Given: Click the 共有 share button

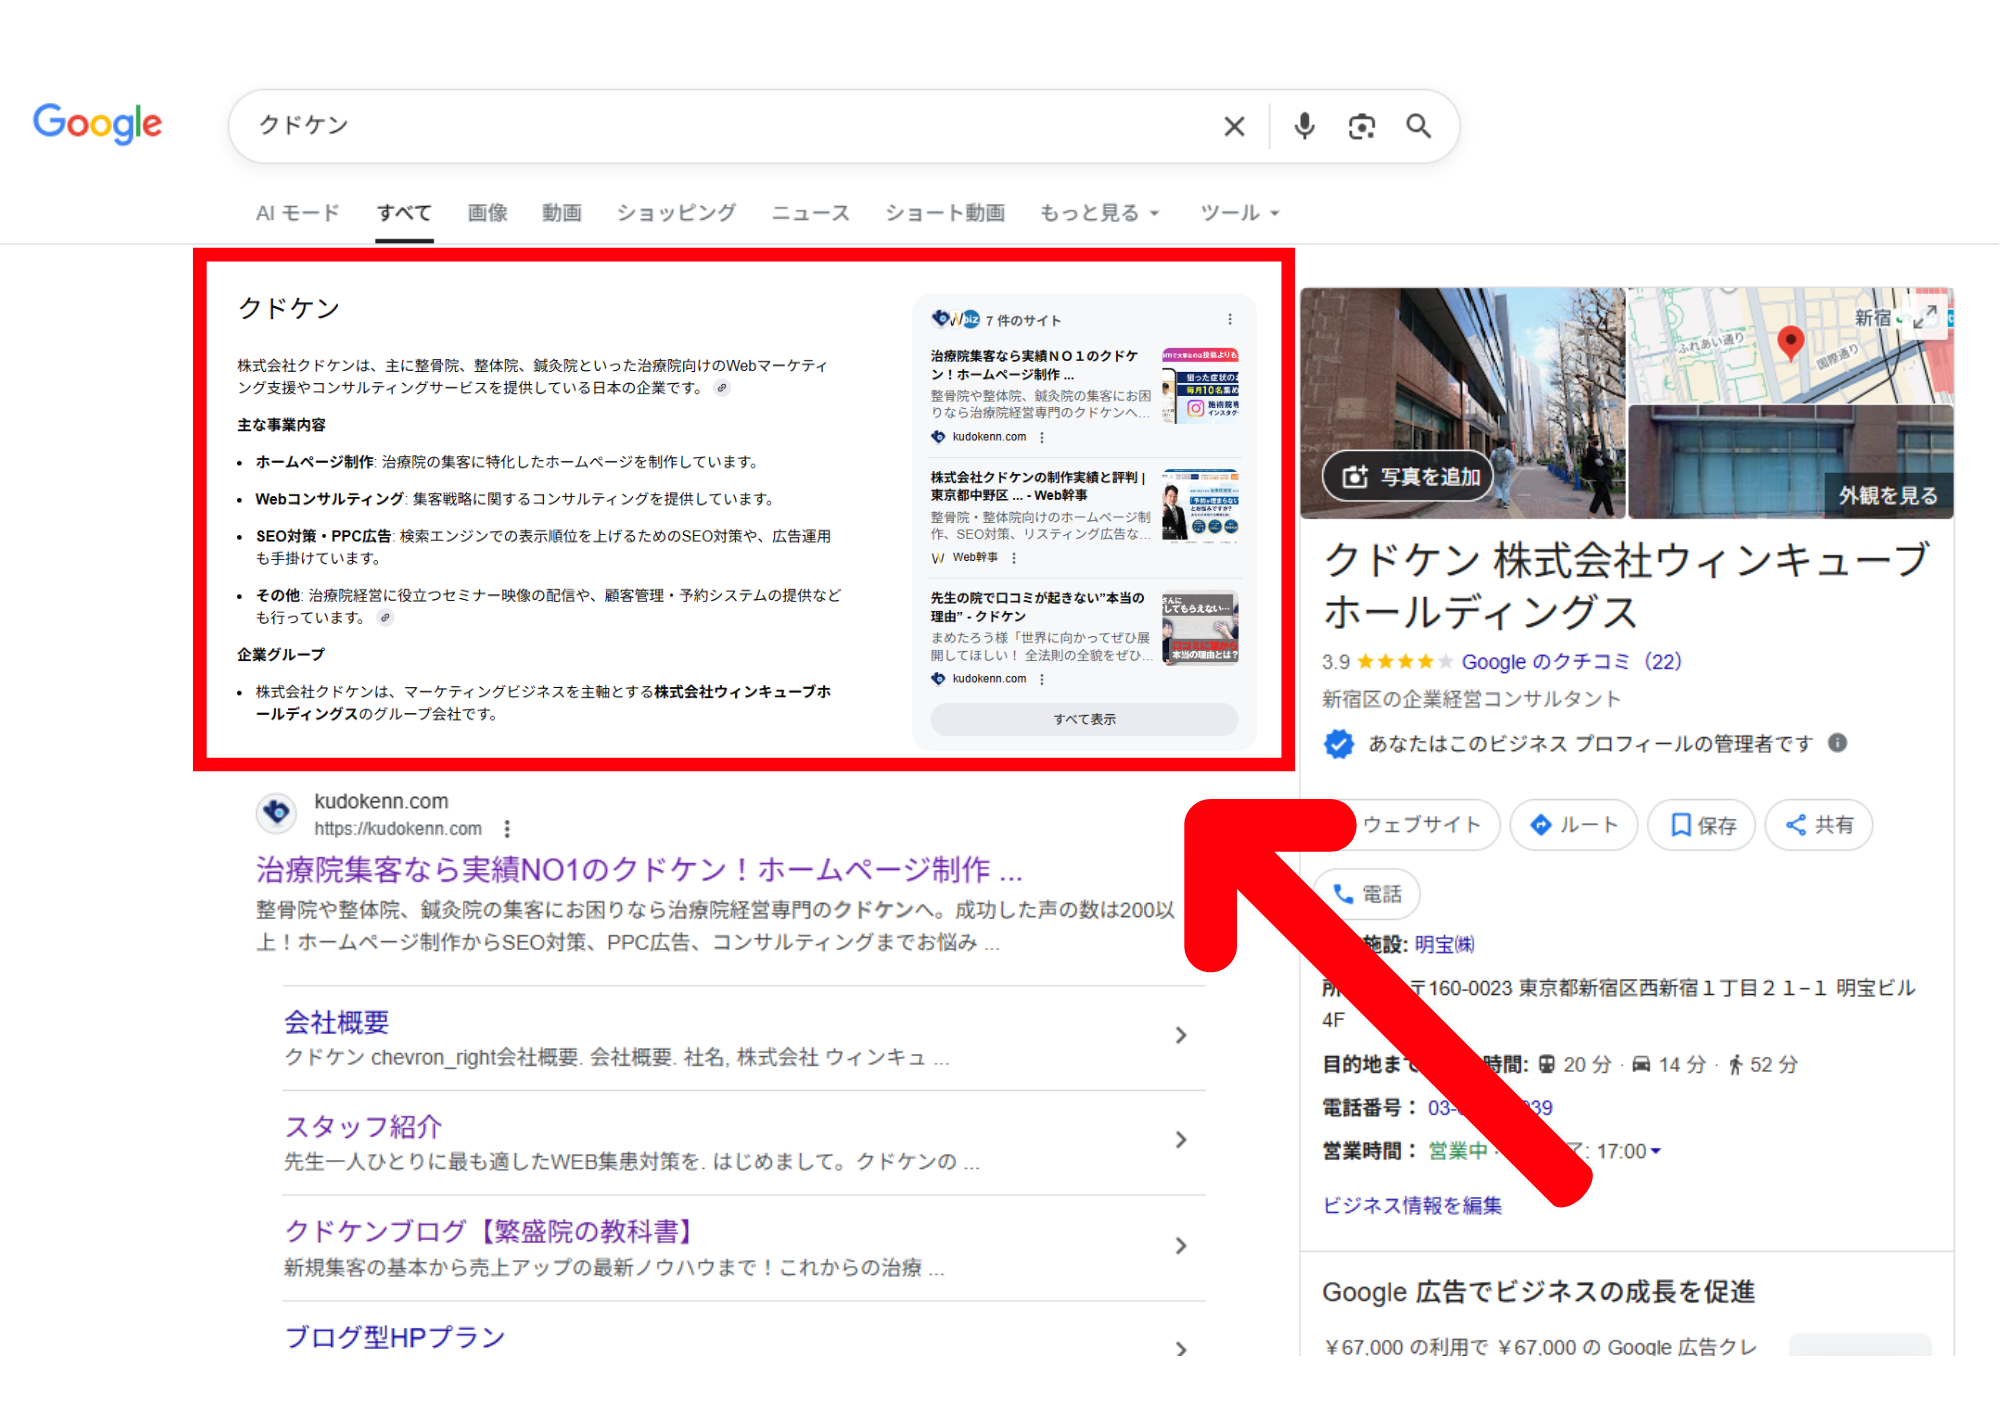Looking at the screenshot, I should click(1819, 825).
